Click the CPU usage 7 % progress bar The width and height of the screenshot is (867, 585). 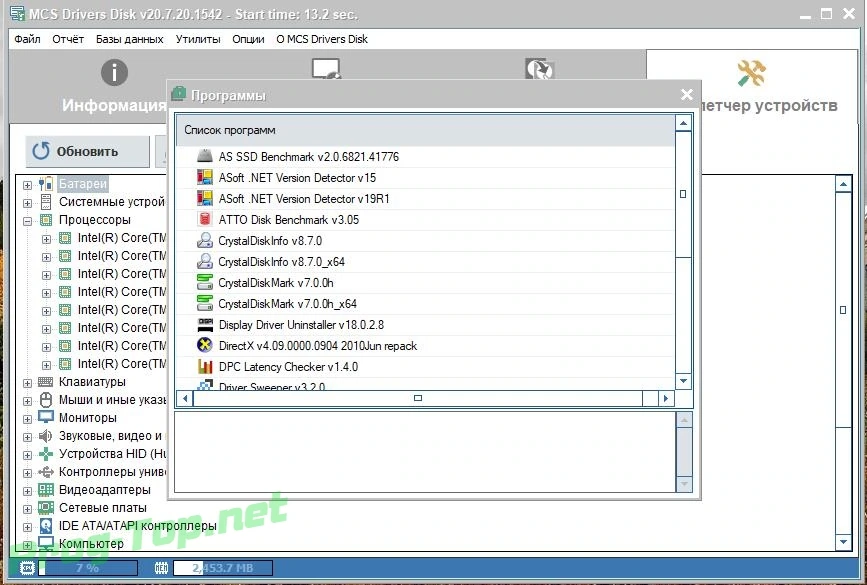click(x=88, y=568)
